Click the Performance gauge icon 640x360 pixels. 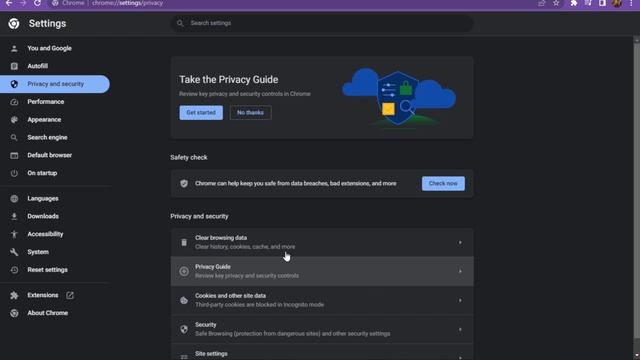14,102
